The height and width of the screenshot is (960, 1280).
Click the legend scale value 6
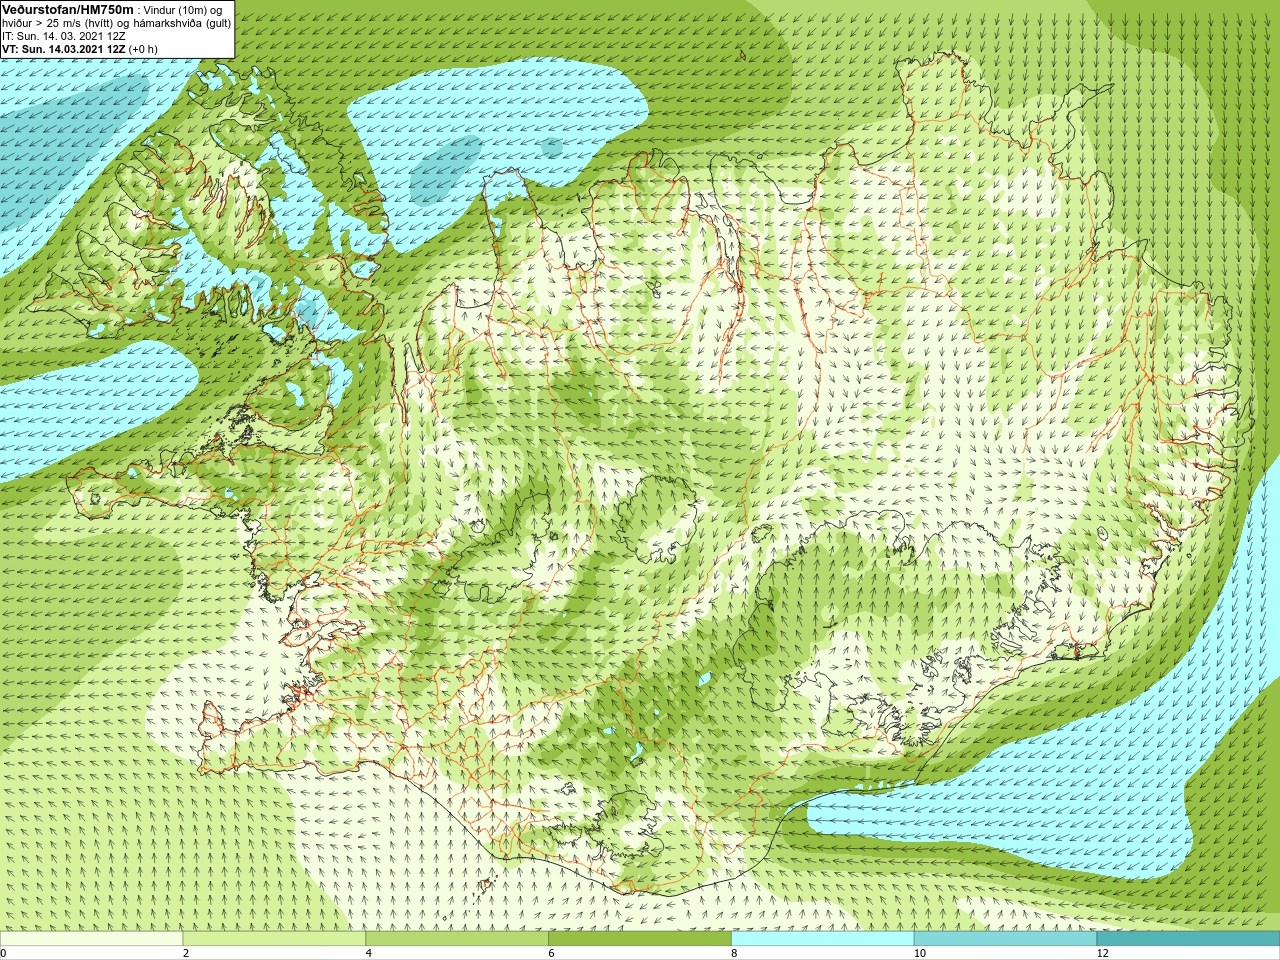(x=552, y=953)
